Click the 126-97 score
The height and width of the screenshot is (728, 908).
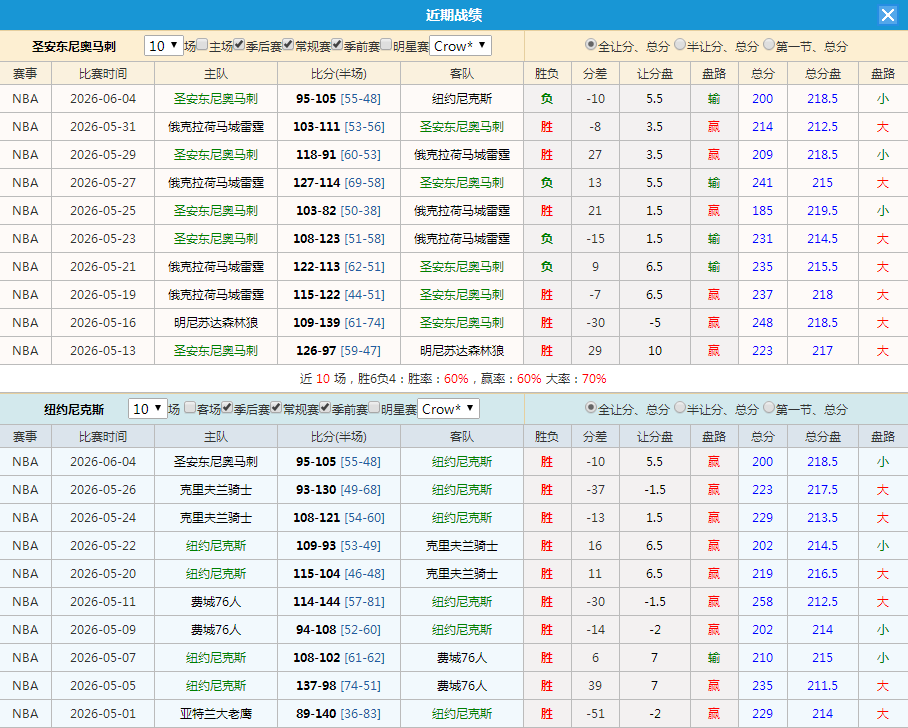[316, 350]
